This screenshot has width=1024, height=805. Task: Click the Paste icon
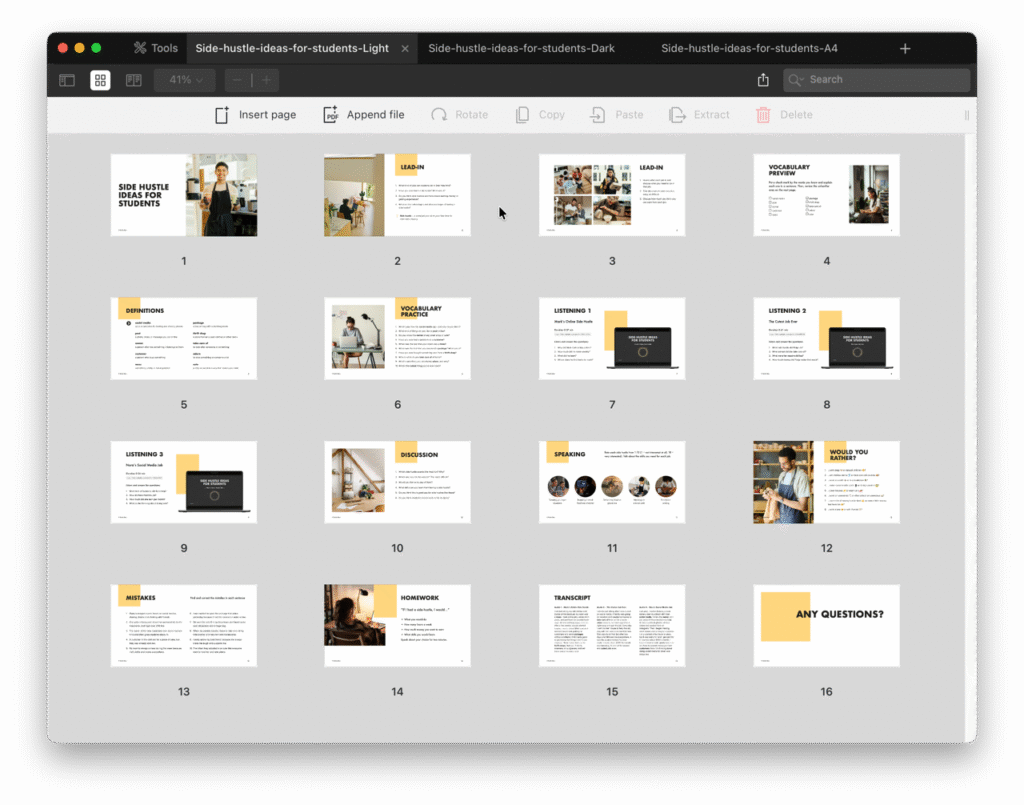click(598, 114)
